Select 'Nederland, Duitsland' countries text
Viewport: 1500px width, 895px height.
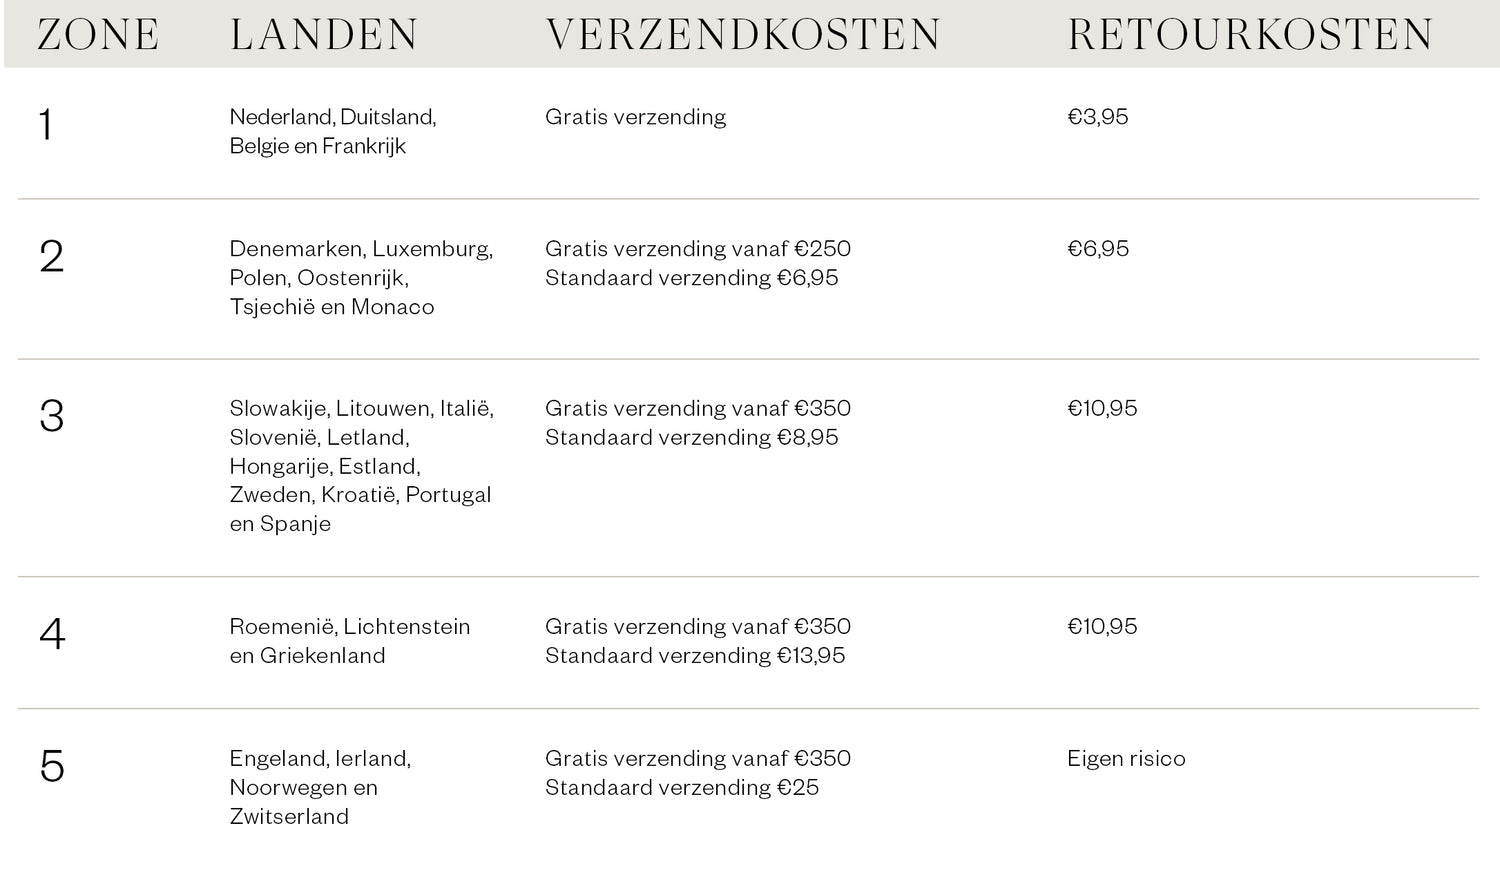[333, 117]
